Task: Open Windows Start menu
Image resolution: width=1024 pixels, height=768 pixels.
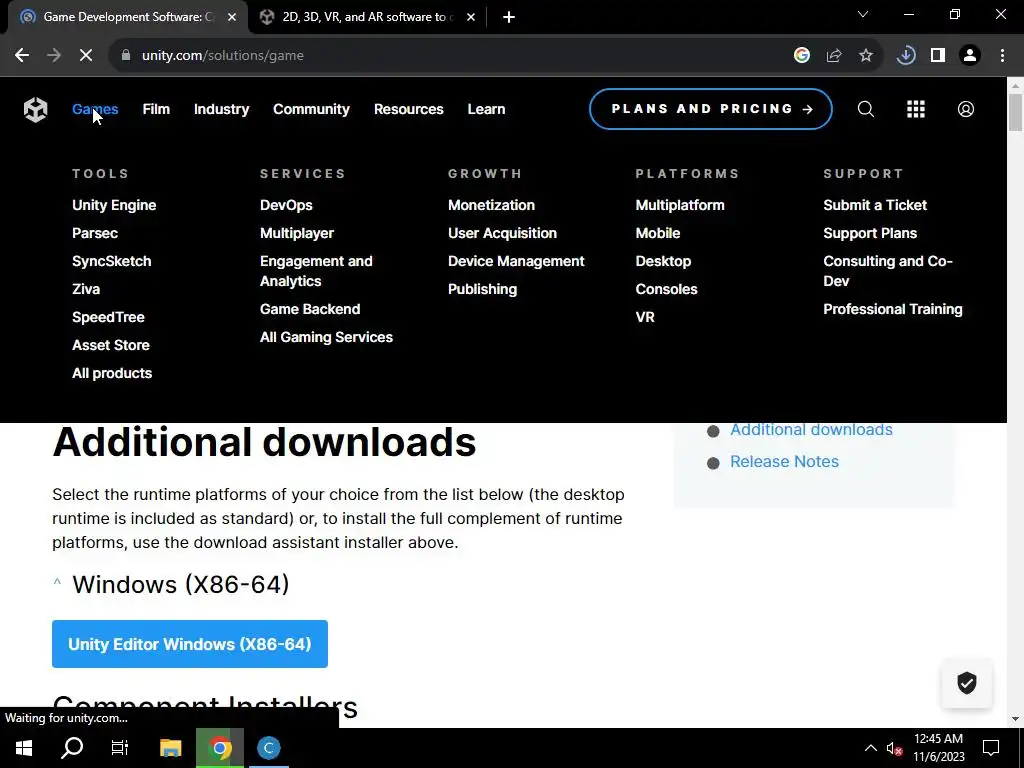Action: [x=24, y=748]
